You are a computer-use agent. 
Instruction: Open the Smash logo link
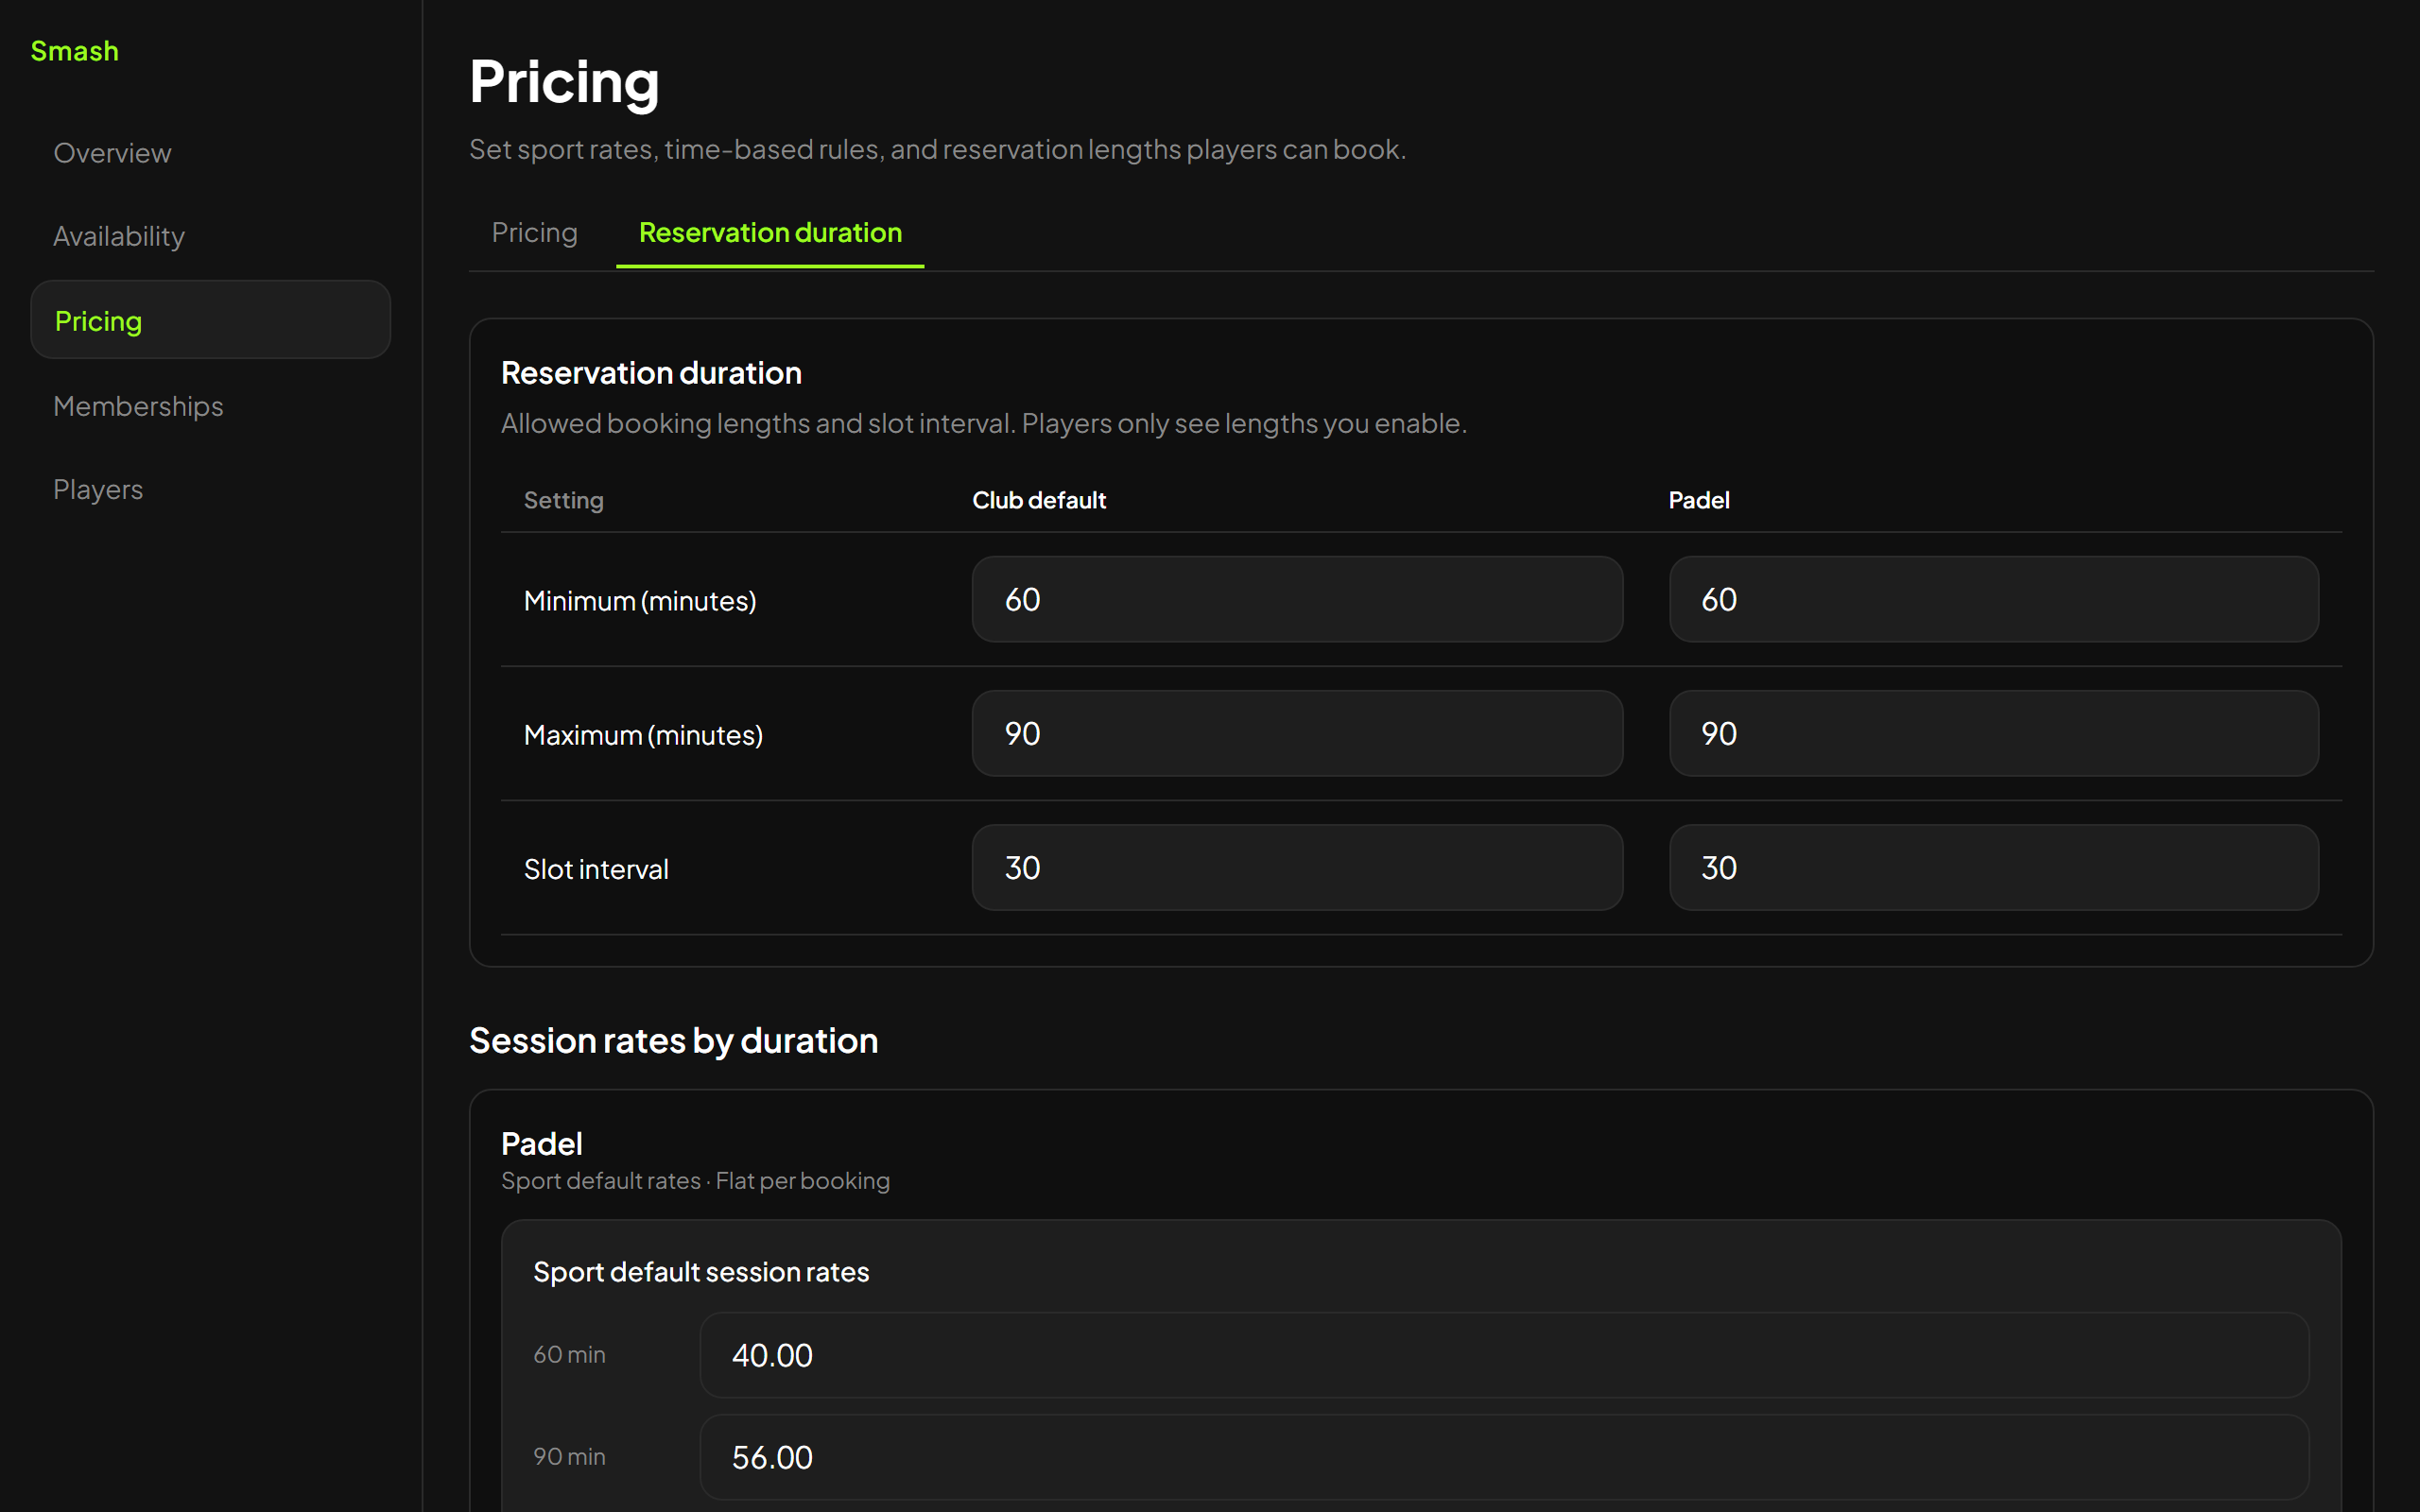tap(75, 51)
